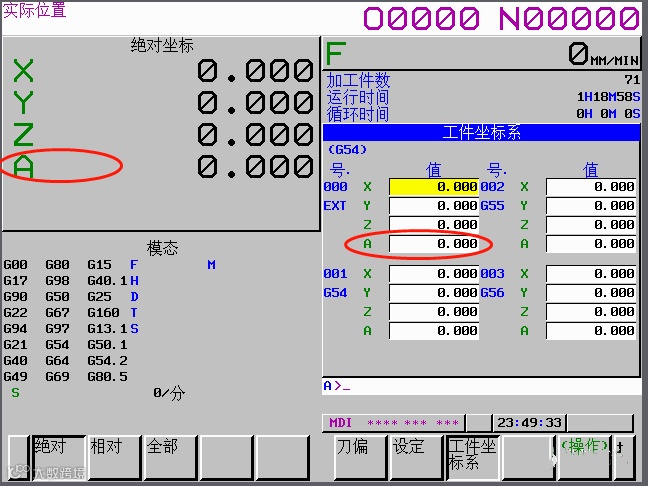Click the parts count value 71

[632, 79]
